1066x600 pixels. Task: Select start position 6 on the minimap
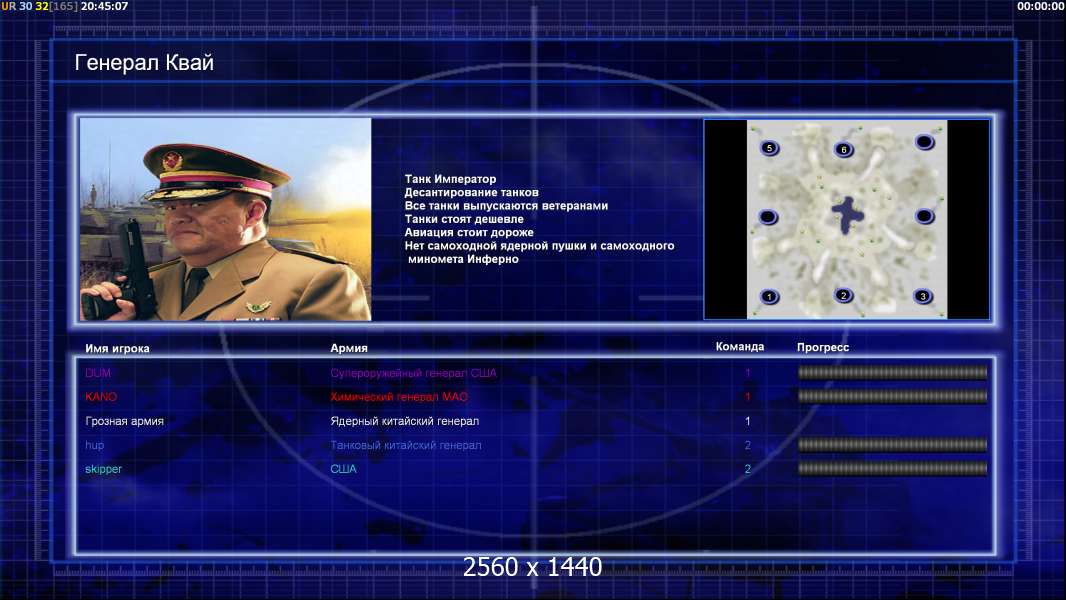click(844, 149)
